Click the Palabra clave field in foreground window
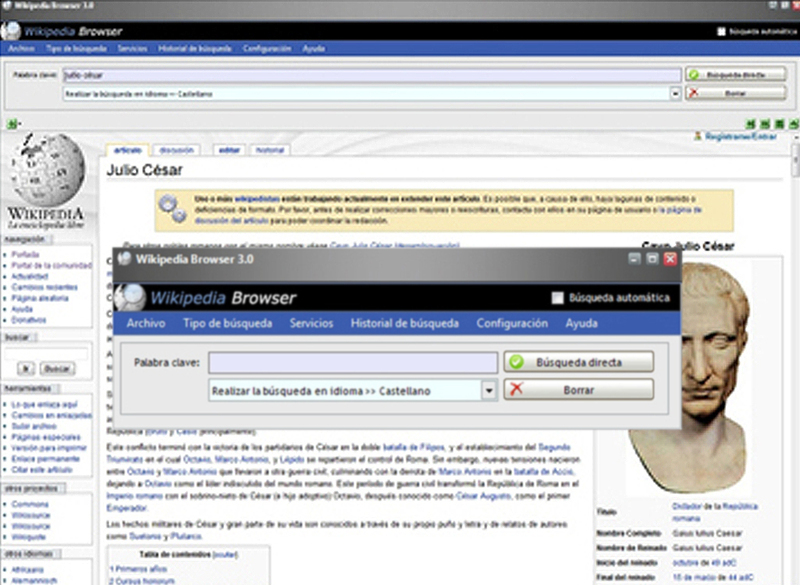The image size is (800, 585). [353, 363]
